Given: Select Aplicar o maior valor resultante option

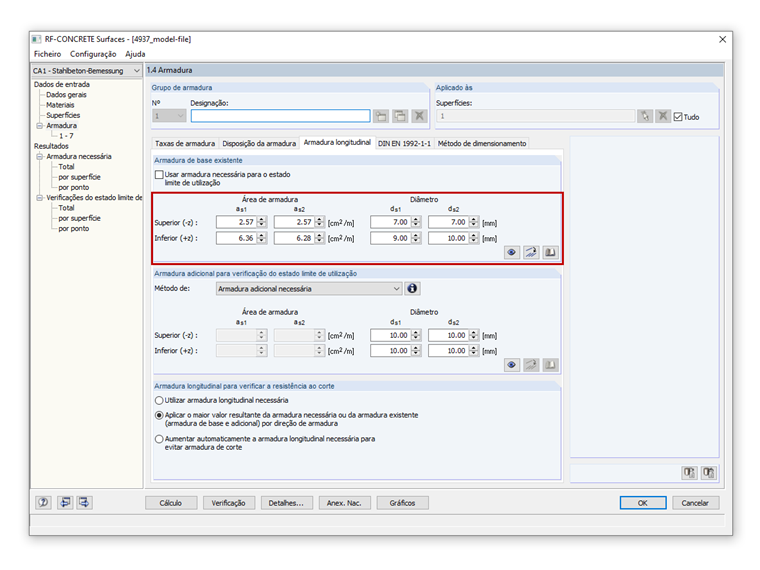Looking at the screenshot, I should (159, 415).
